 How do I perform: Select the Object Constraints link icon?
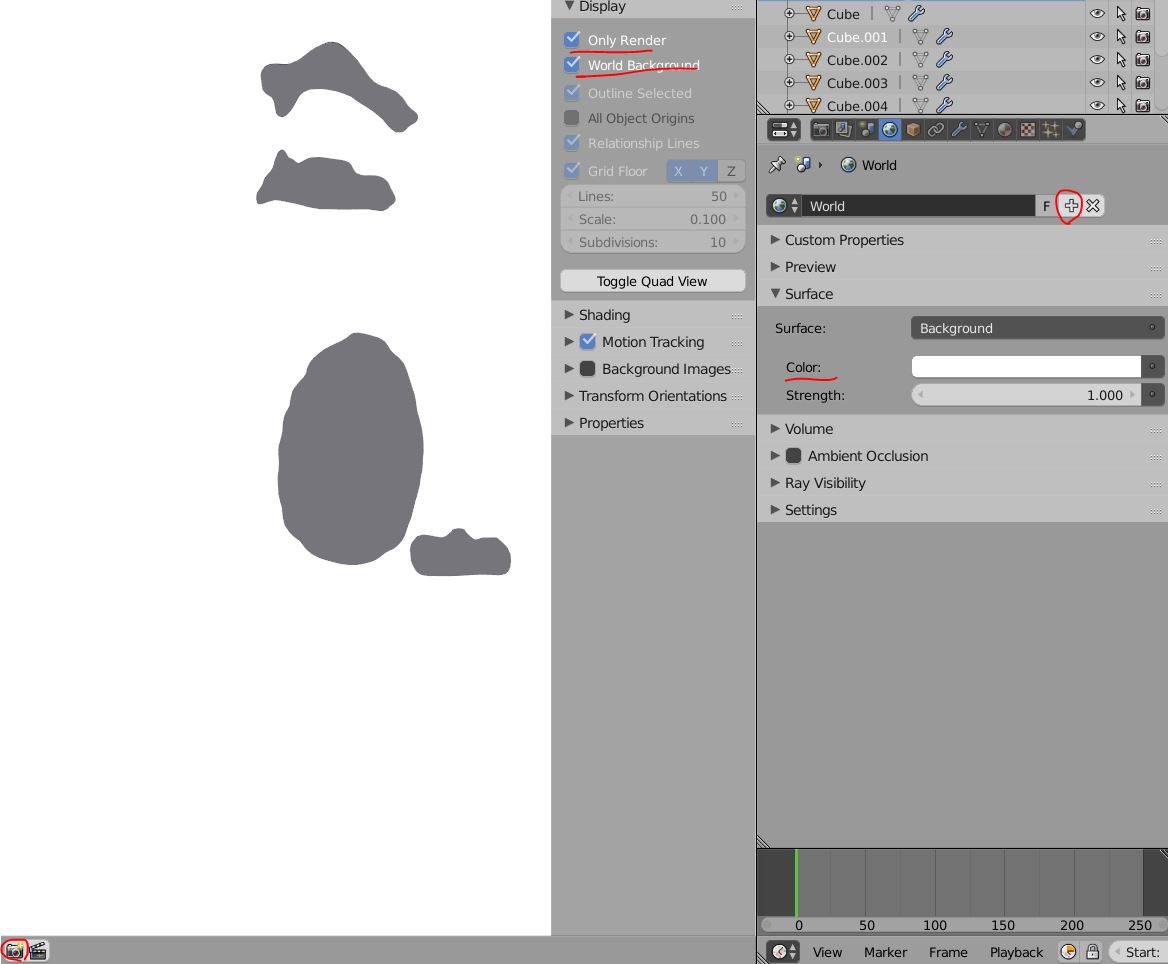pos(935,129)
